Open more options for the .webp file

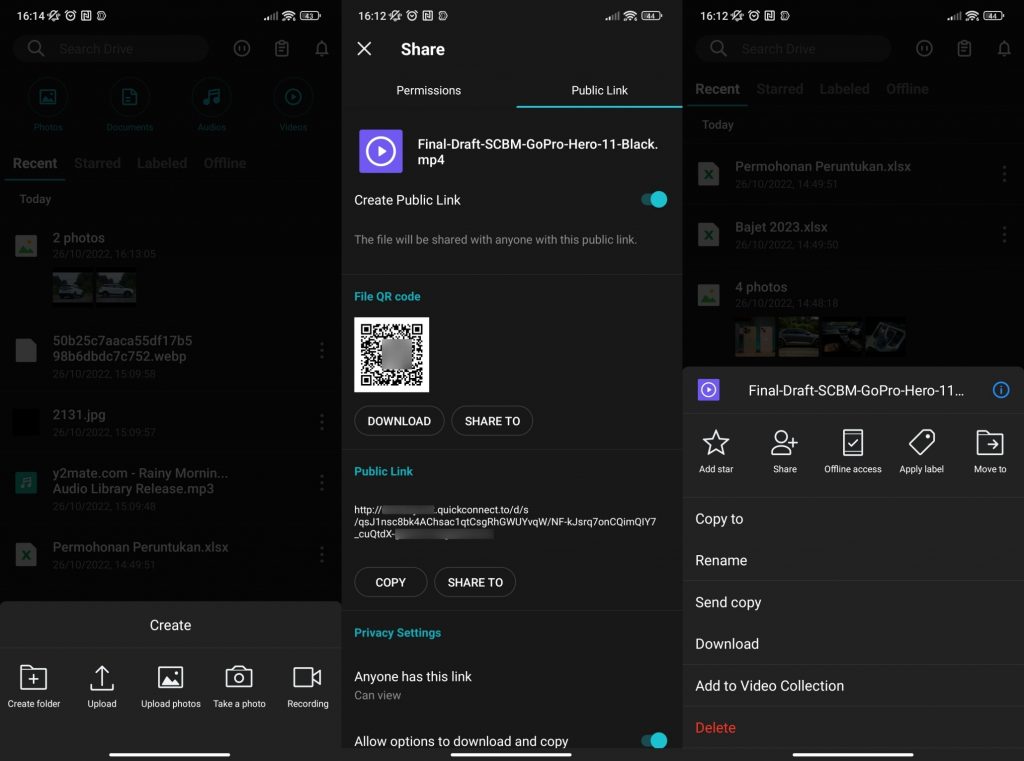click(321, 351)
